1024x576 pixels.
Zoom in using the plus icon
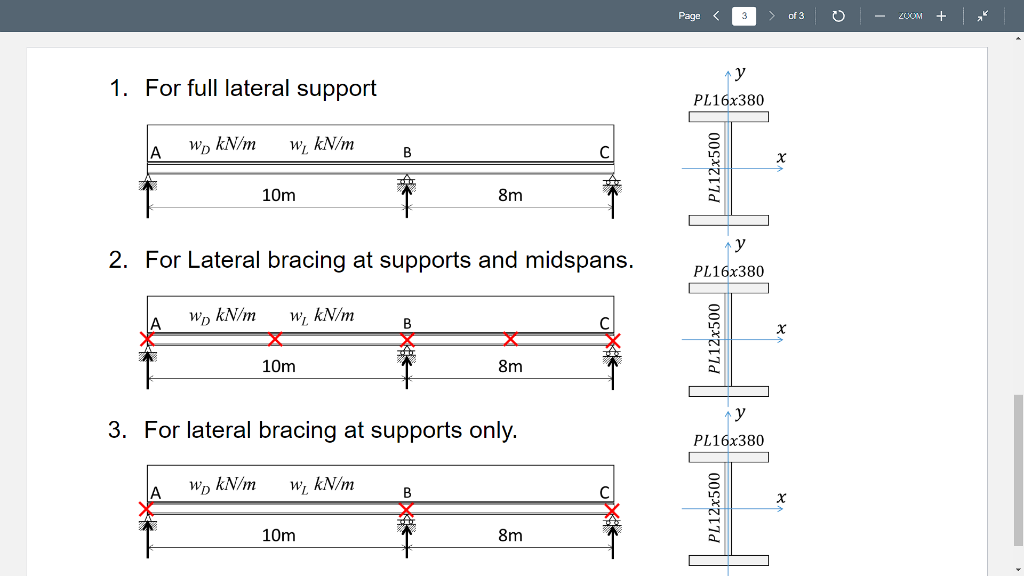pos(940,15)
